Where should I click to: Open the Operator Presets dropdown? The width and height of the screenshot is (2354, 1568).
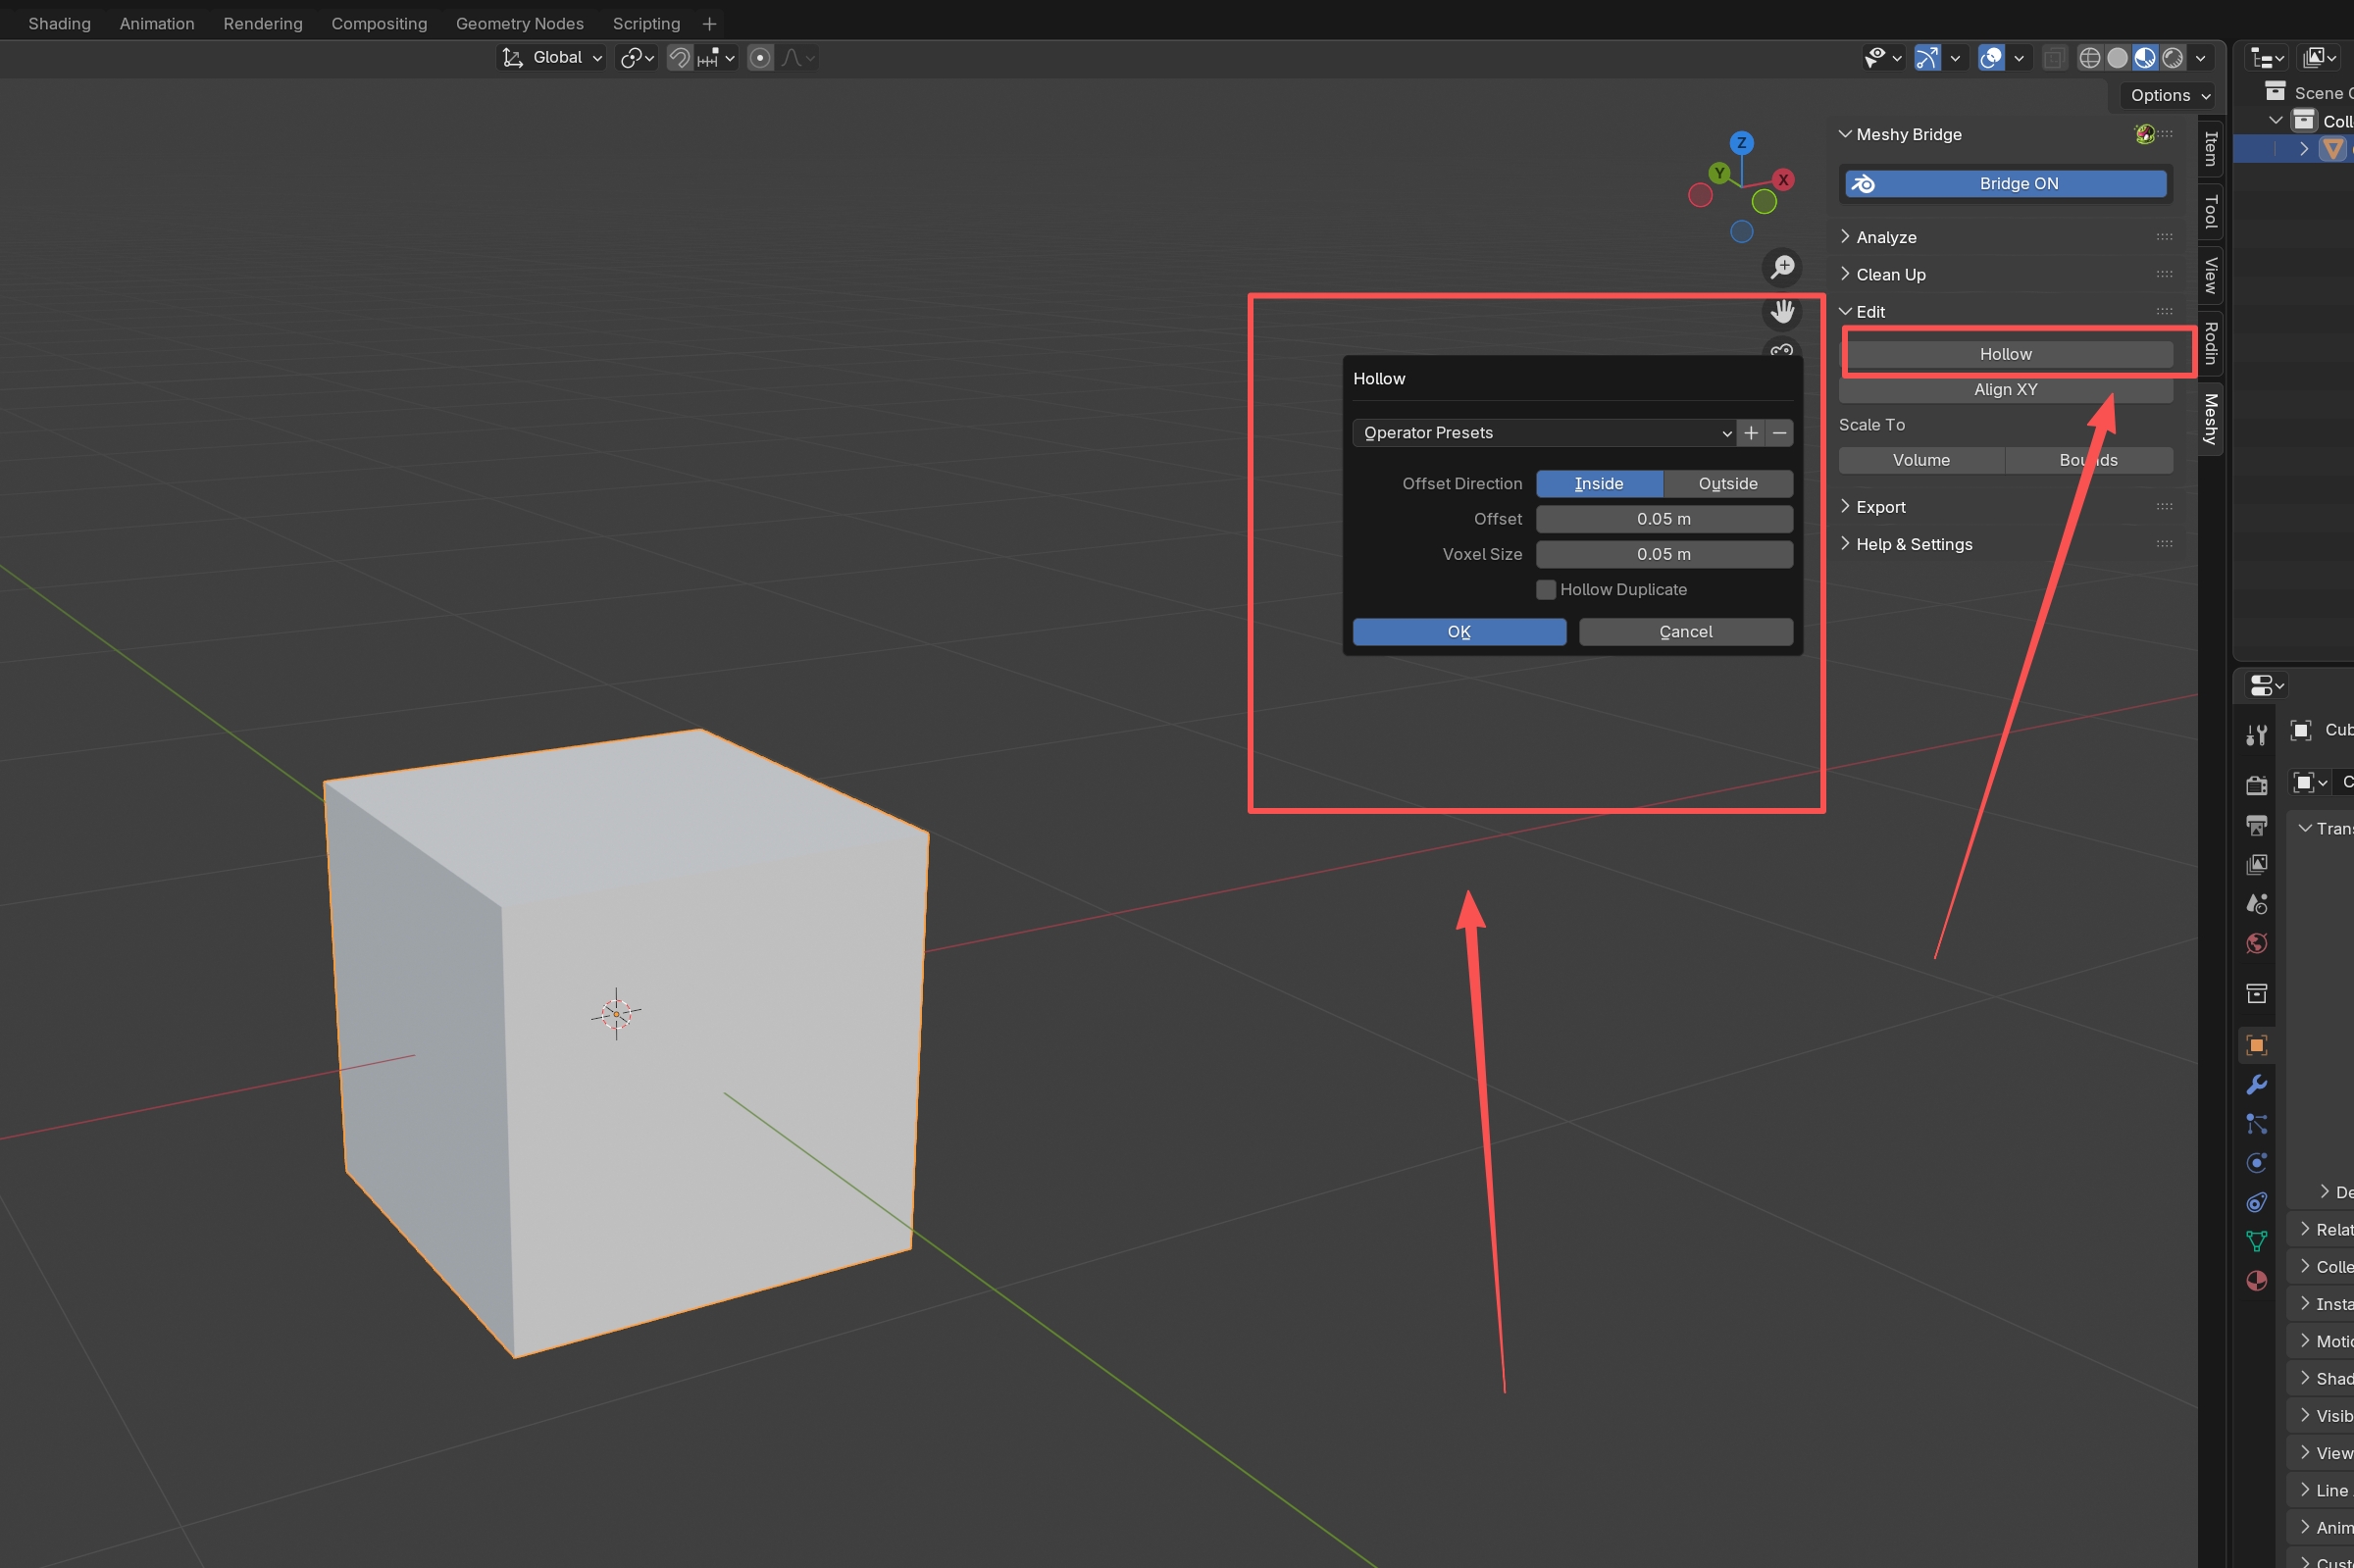click(x=1543, y=433)
